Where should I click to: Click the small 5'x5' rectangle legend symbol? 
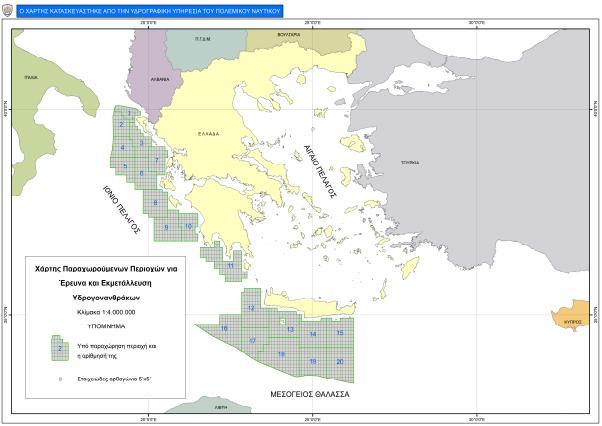(x=61, y=380)
